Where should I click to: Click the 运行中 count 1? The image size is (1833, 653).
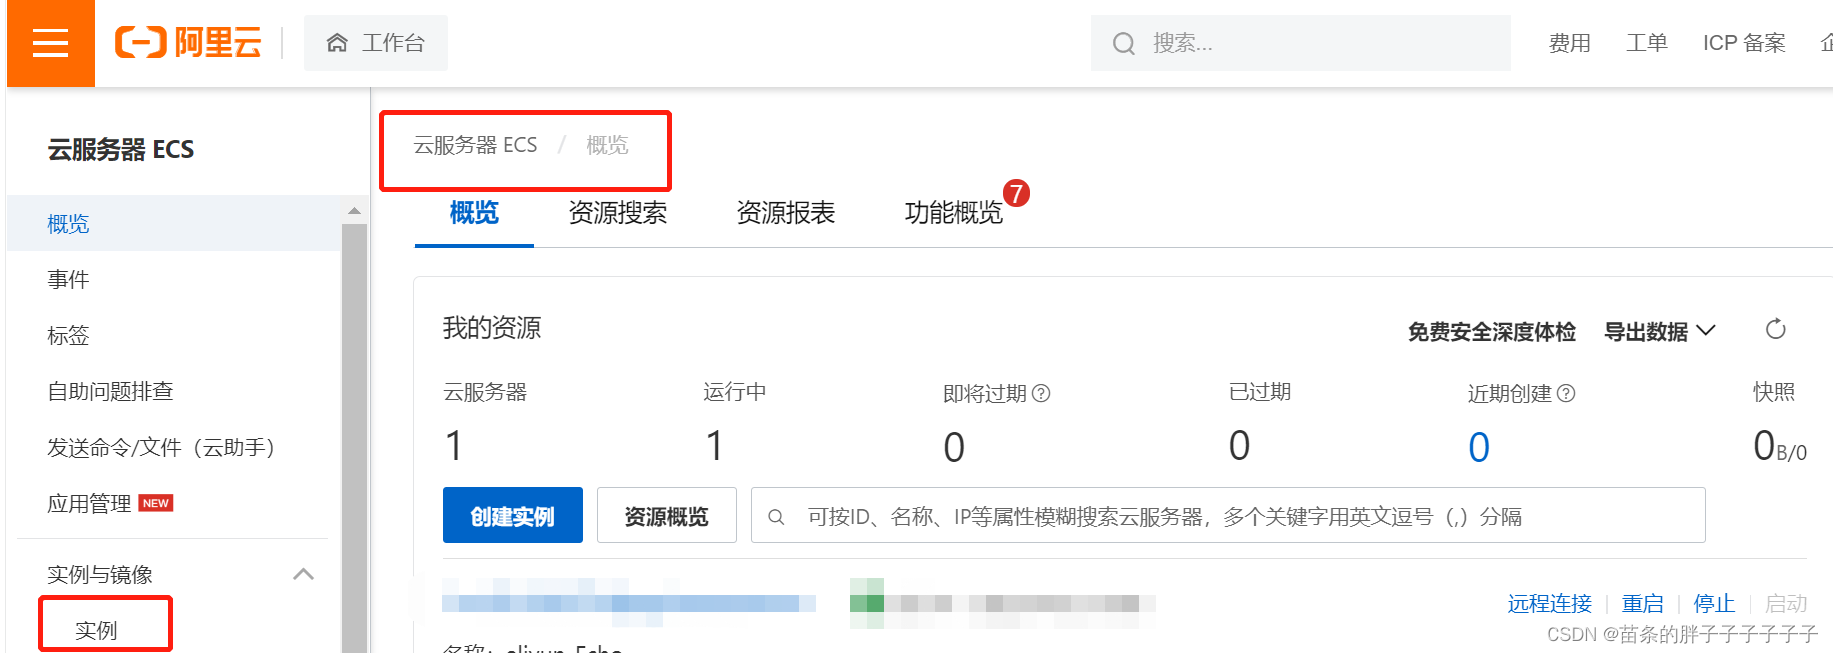tap(714, 446)
